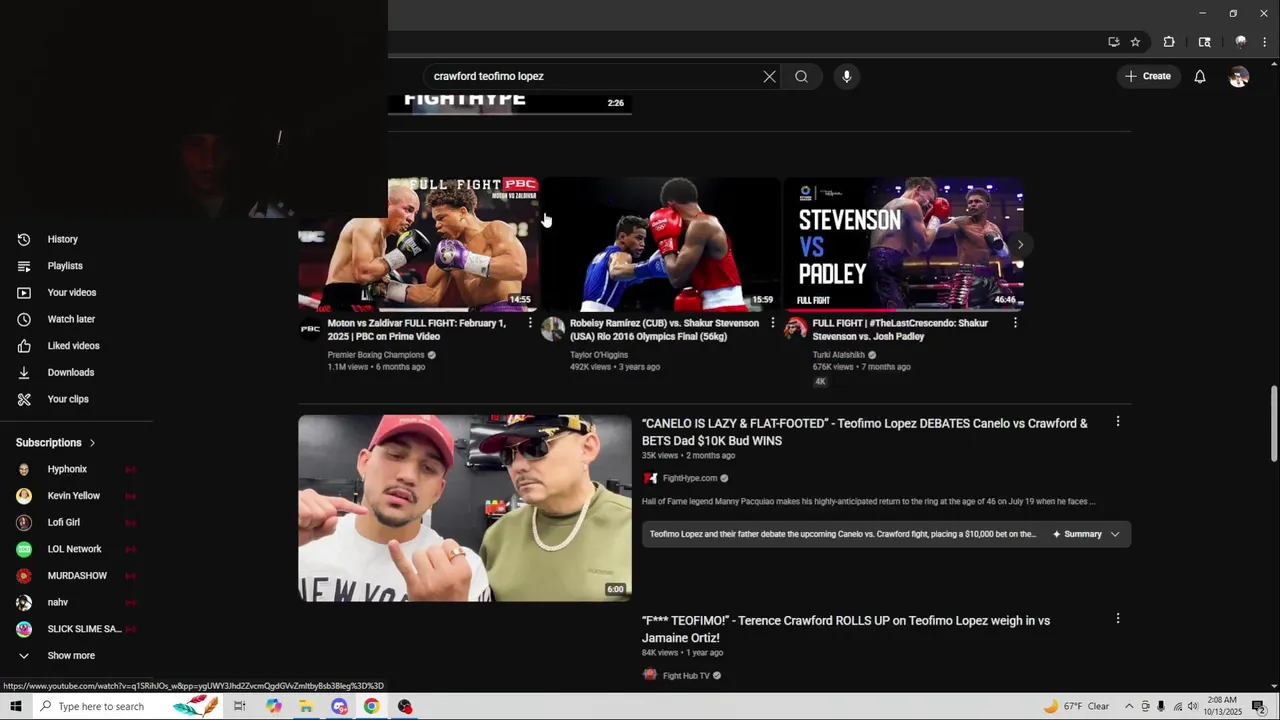Click the search magnifier button
Viewport: 1280px width, 720px height.
801,76
